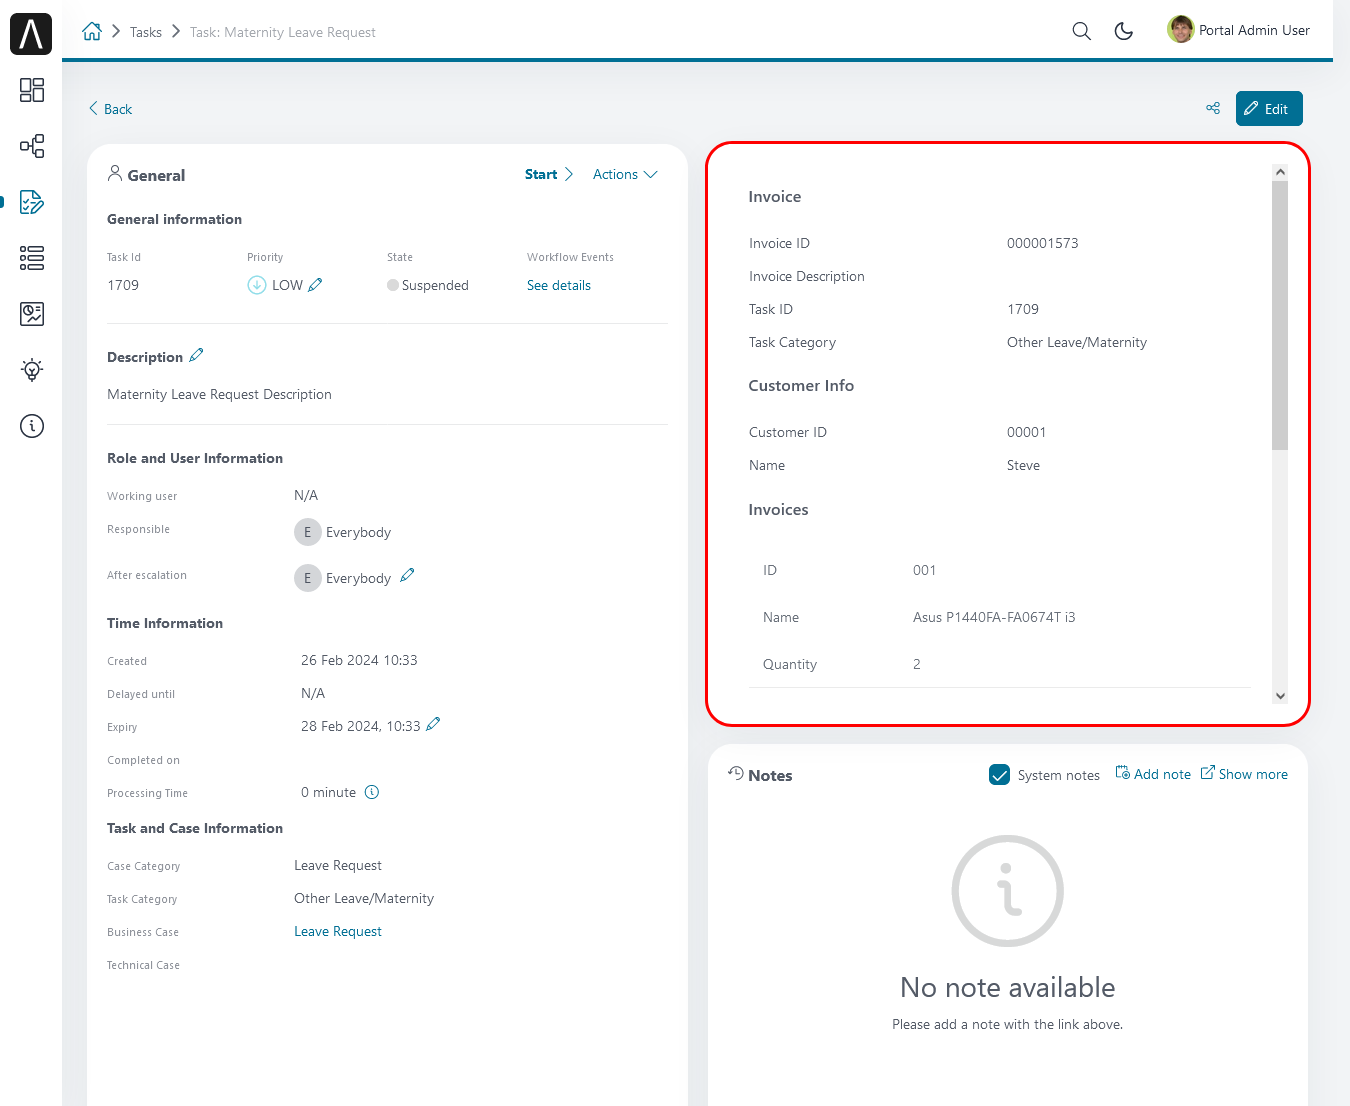Click Add note link
Screen dimensions: 1350x1106
click(x=1153, y=774)
